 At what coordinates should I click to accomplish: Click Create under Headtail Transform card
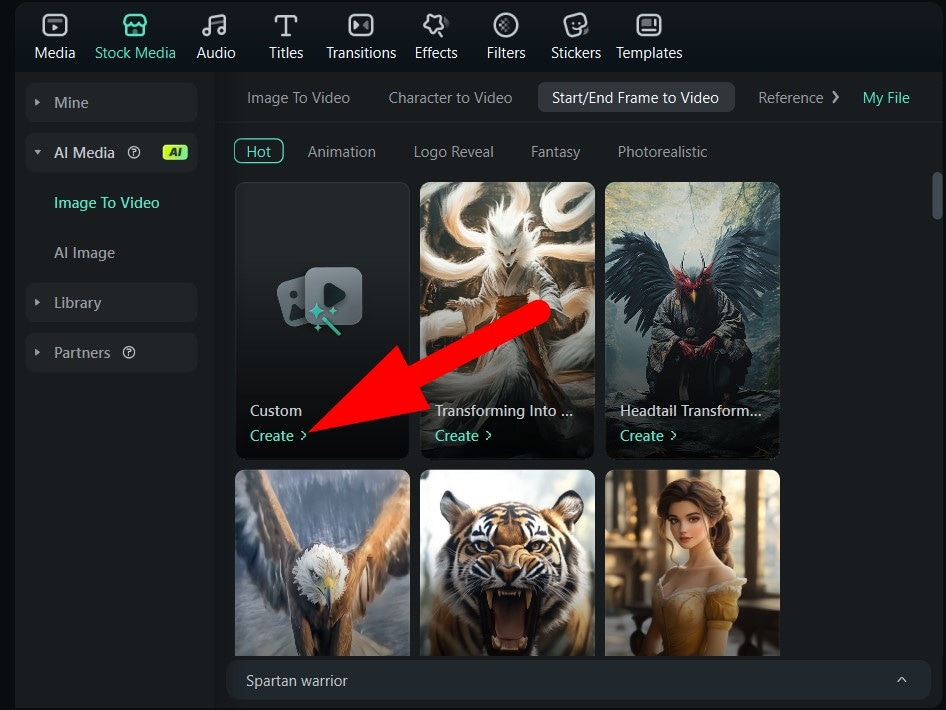pos(649,436)
